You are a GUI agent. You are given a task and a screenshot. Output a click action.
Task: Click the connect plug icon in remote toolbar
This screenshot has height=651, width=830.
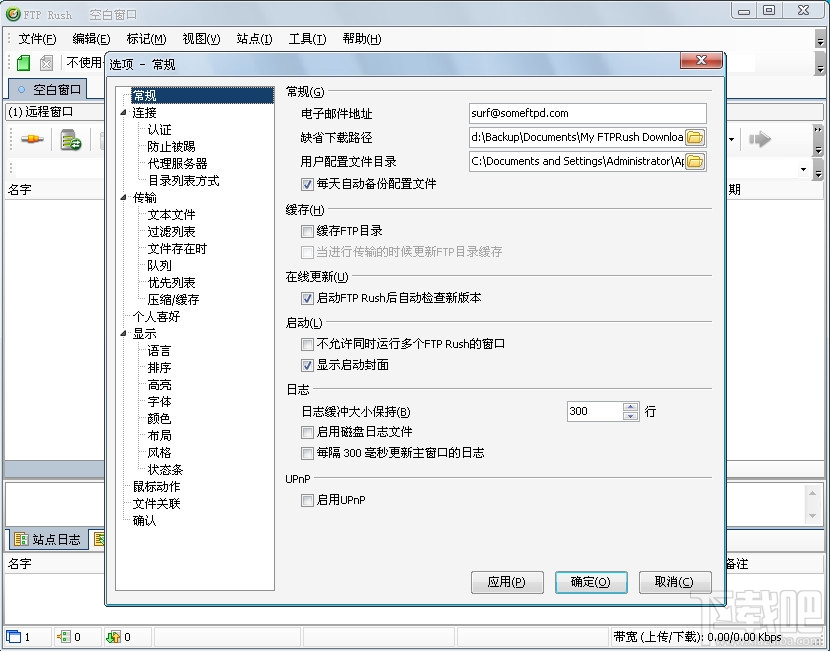(x=32, y=139)
